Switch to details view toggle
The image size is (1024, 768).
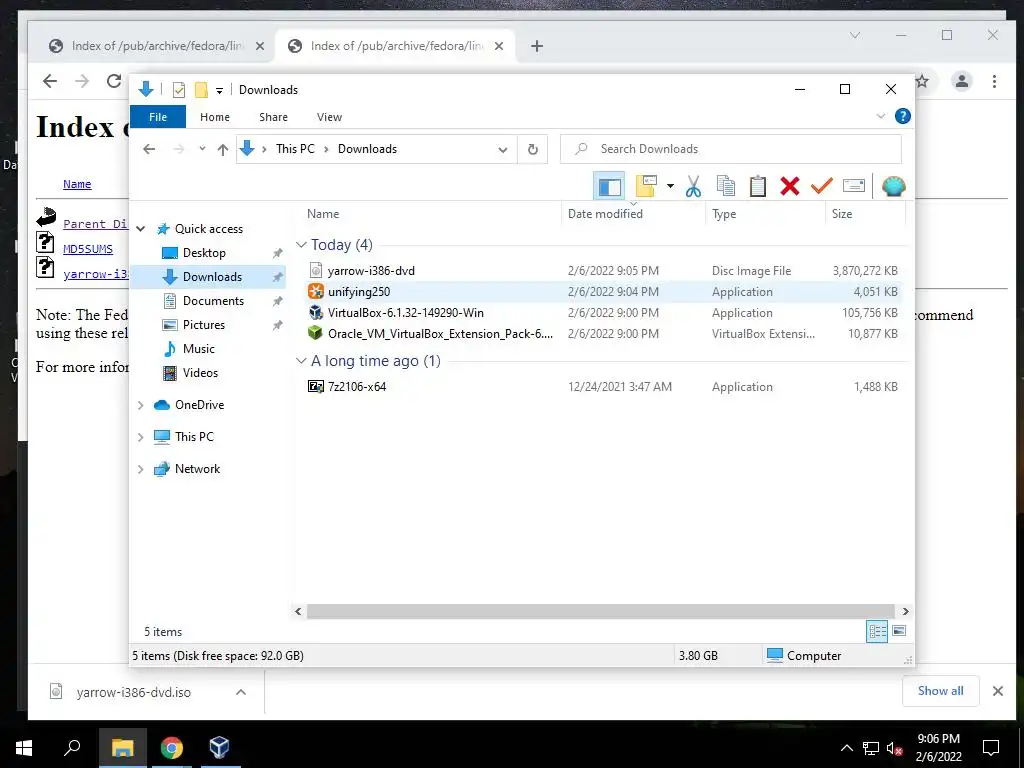[877, 631]
